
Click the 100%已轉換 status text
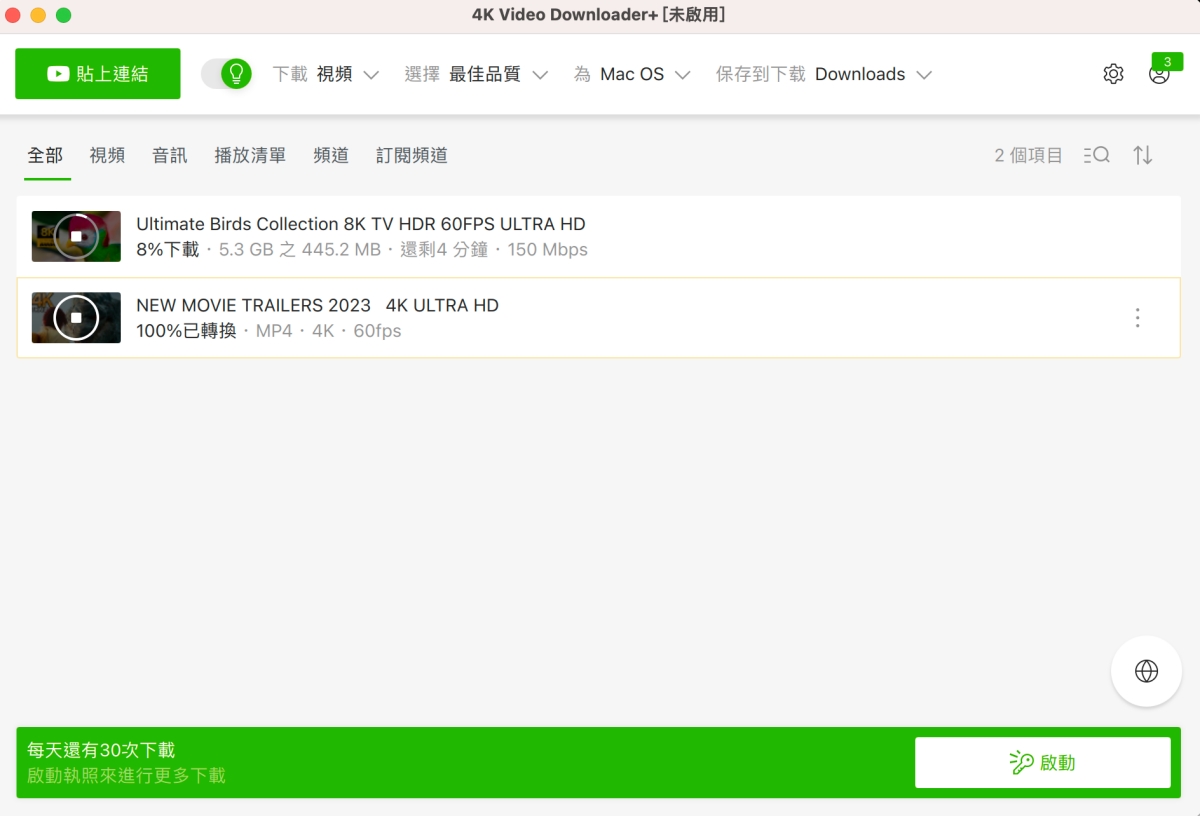[186, 331]
